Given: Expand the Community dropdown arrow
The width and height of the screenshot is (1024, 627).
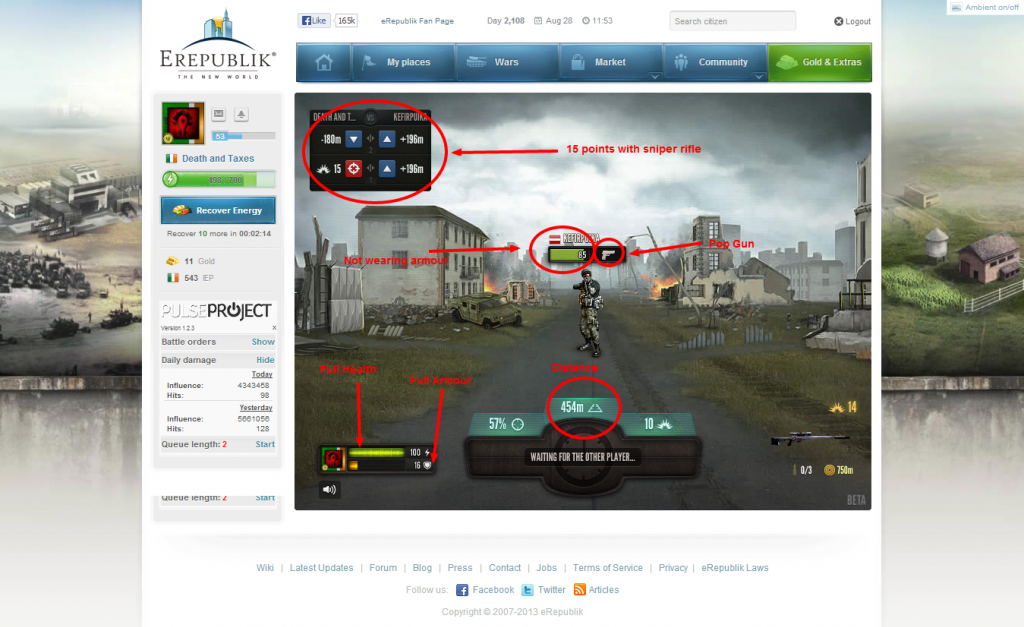Looking at the screenshot, I should (758, 76).
